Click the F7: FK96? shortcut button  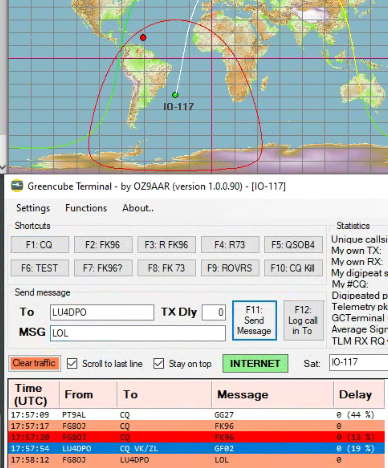(103, 268)
